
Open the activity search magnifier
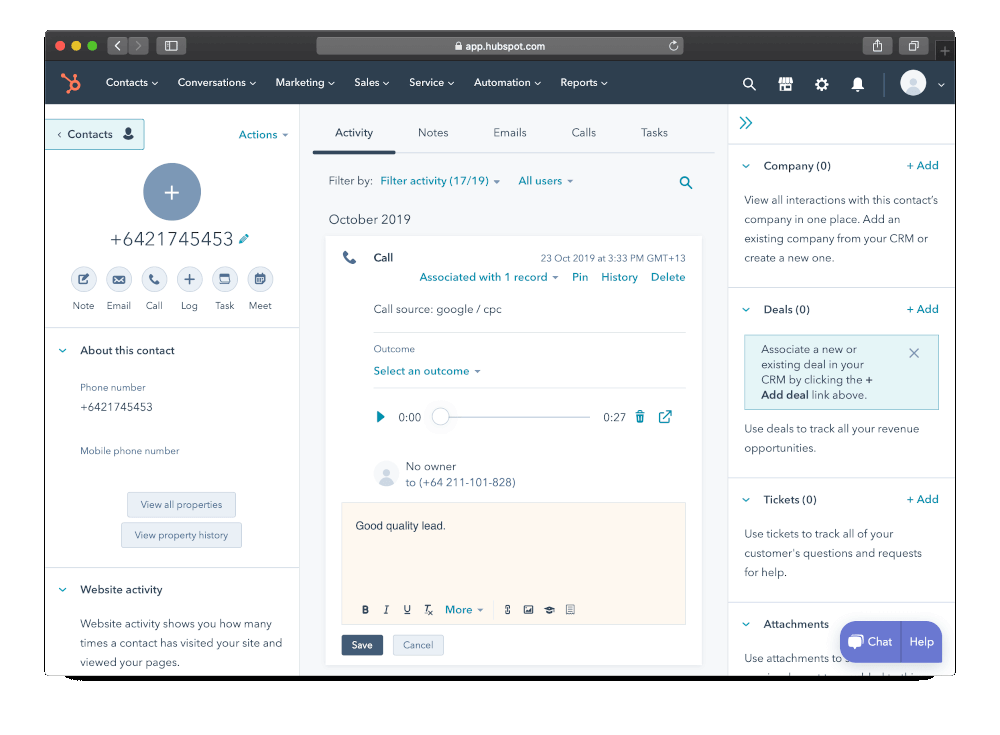(686, 182)
